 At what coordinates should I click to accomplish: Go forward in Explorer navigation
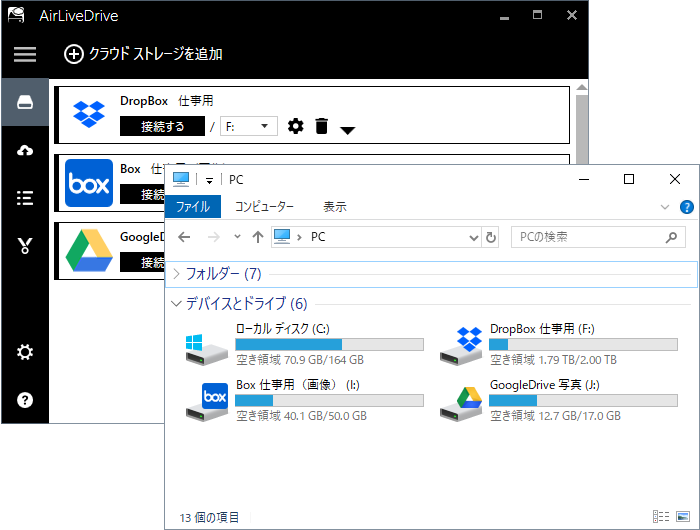pos(214,237)
